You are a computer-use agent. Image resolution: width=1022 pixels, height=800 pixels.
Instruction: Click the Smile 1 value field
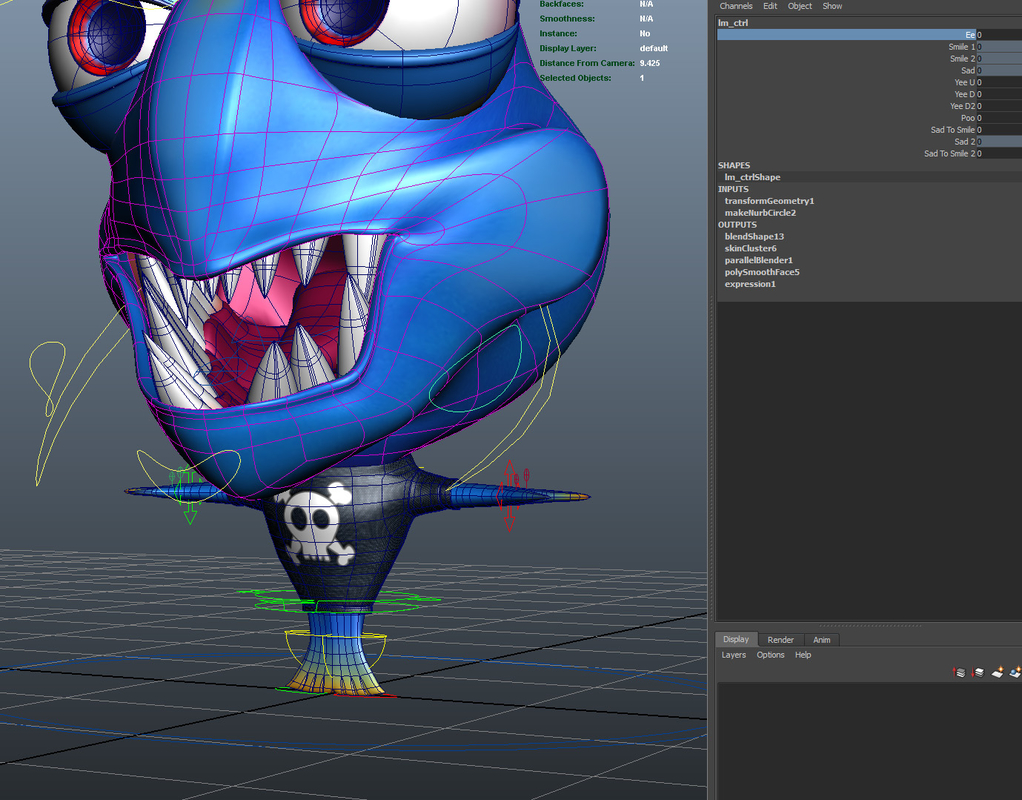coord(998,47)
